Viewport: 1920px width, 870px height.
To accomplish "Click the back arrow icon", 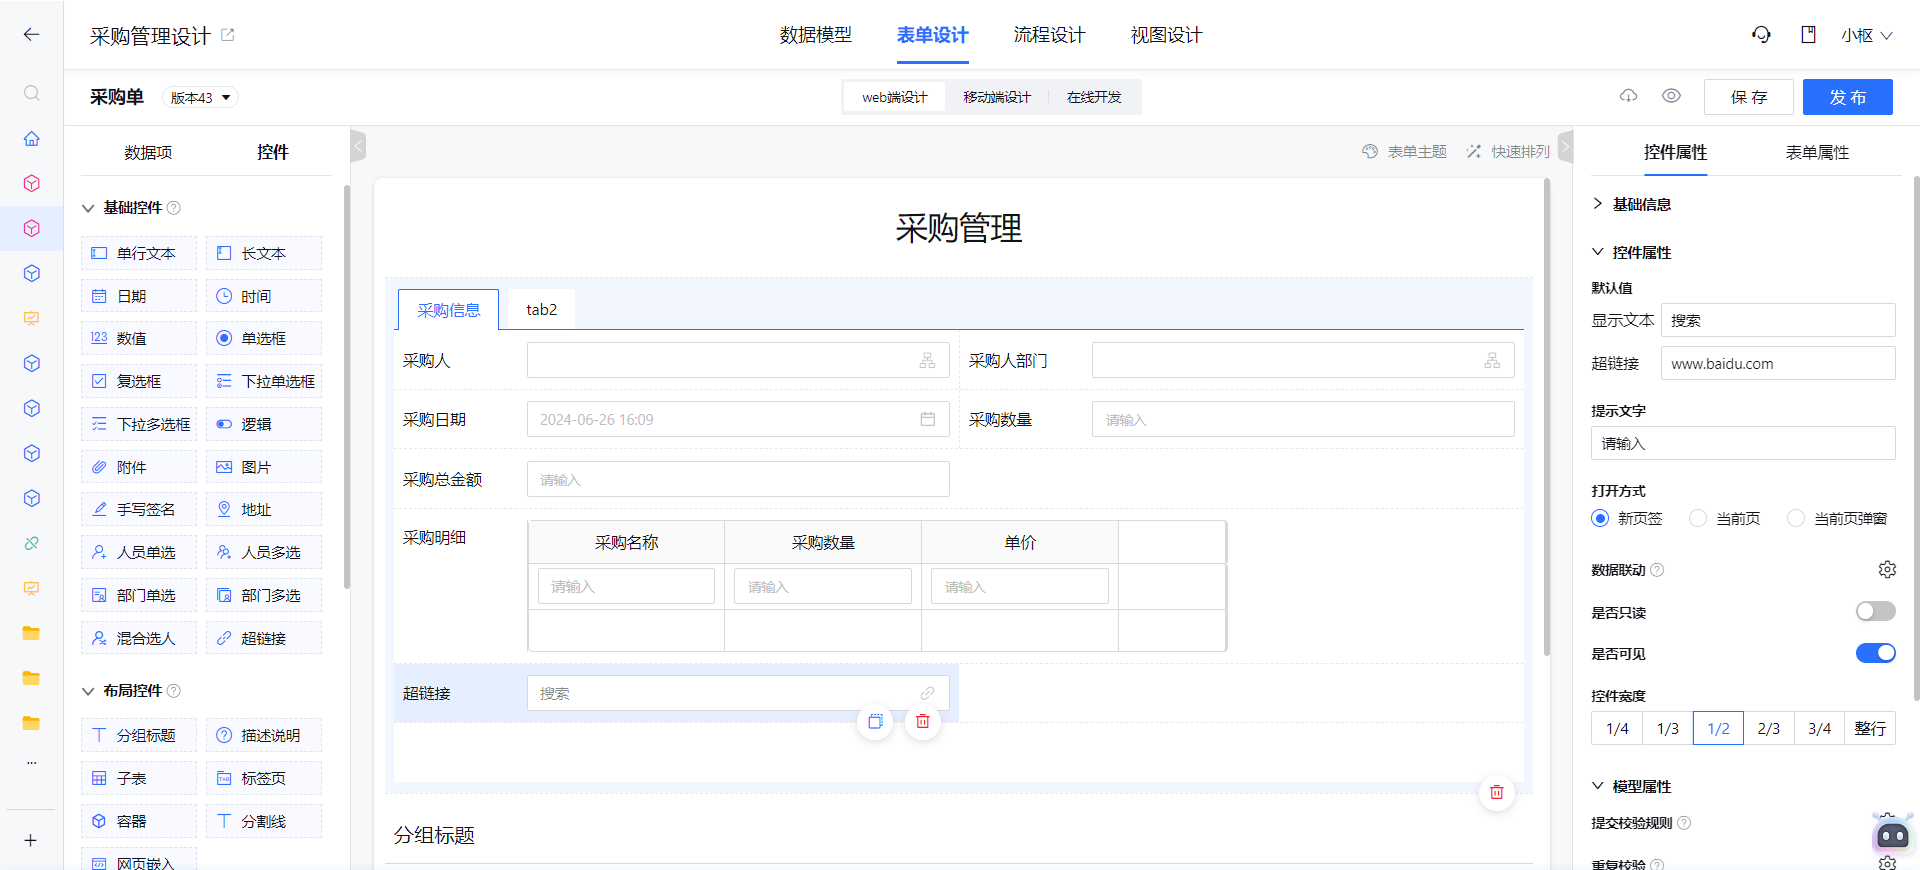I will pos(31,35).
